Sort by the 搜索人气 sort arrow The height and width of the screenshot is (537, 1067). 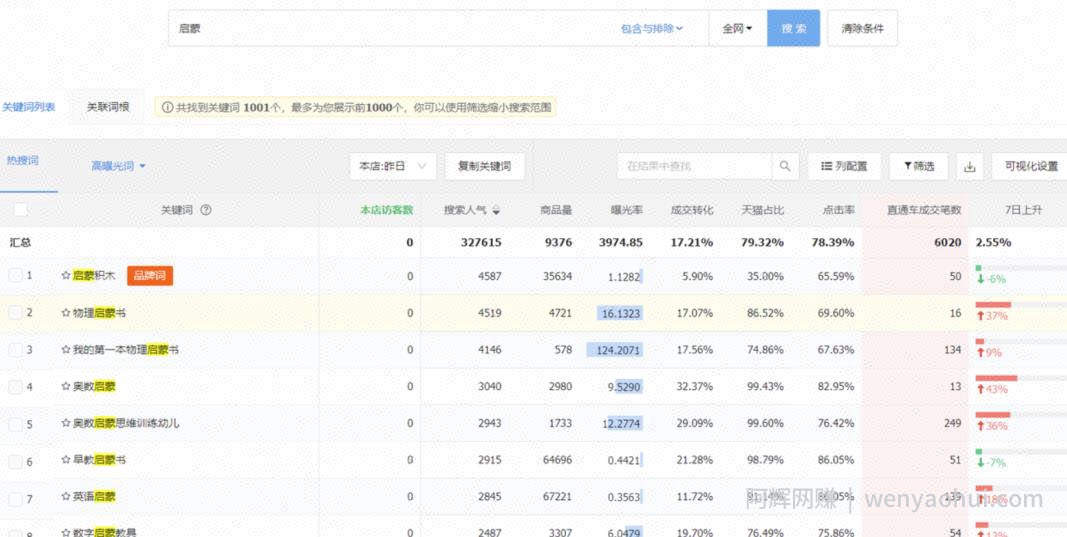496,211
